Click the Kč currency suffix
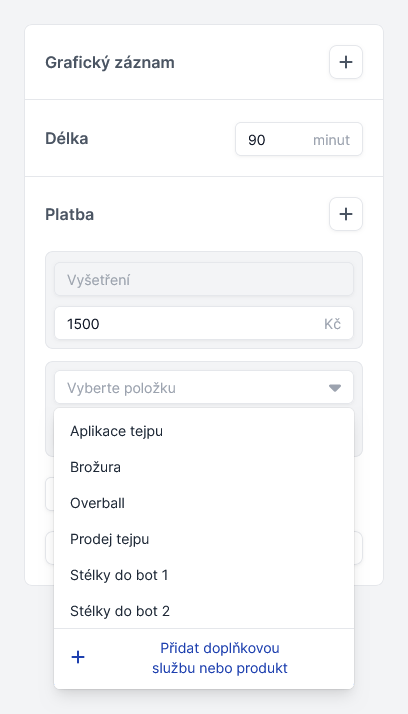This screenshot has height=714, width=408. [332, 324]
